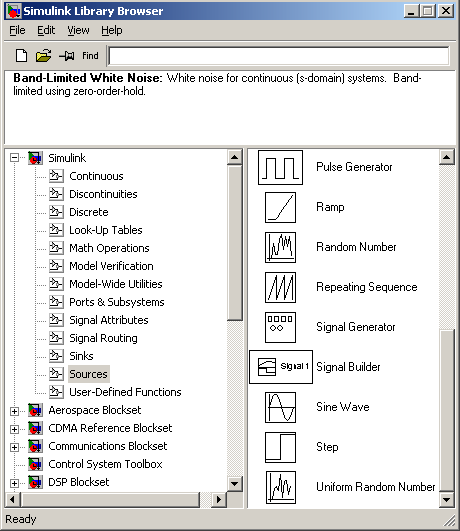Select the Sine Wave block icon
Screen dimensions: 460x531
[280, 407]
